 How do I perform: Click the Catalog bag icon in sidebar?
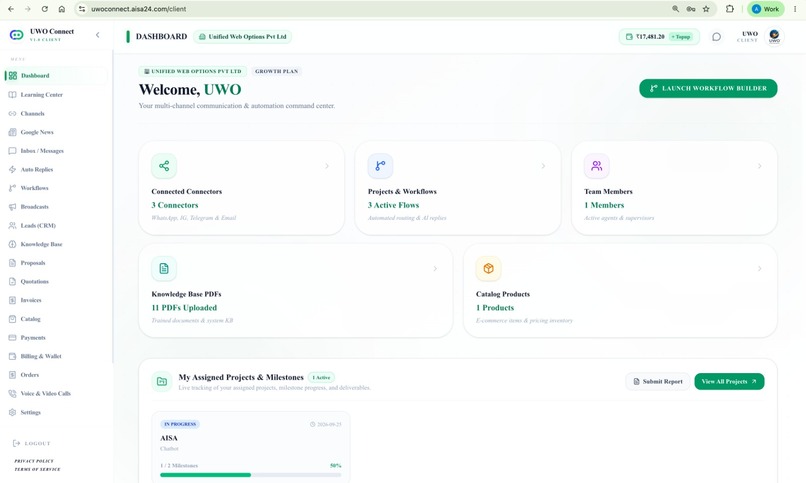12,319
